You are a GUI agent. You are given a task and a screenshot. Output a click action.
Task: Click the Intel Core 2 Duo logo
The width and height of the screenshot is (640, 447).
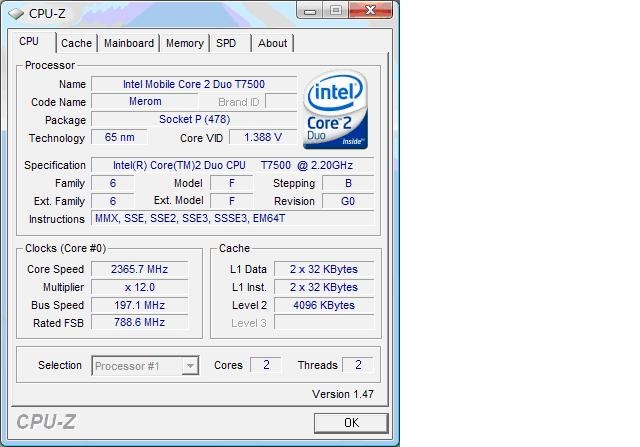(x=336, y=109)
